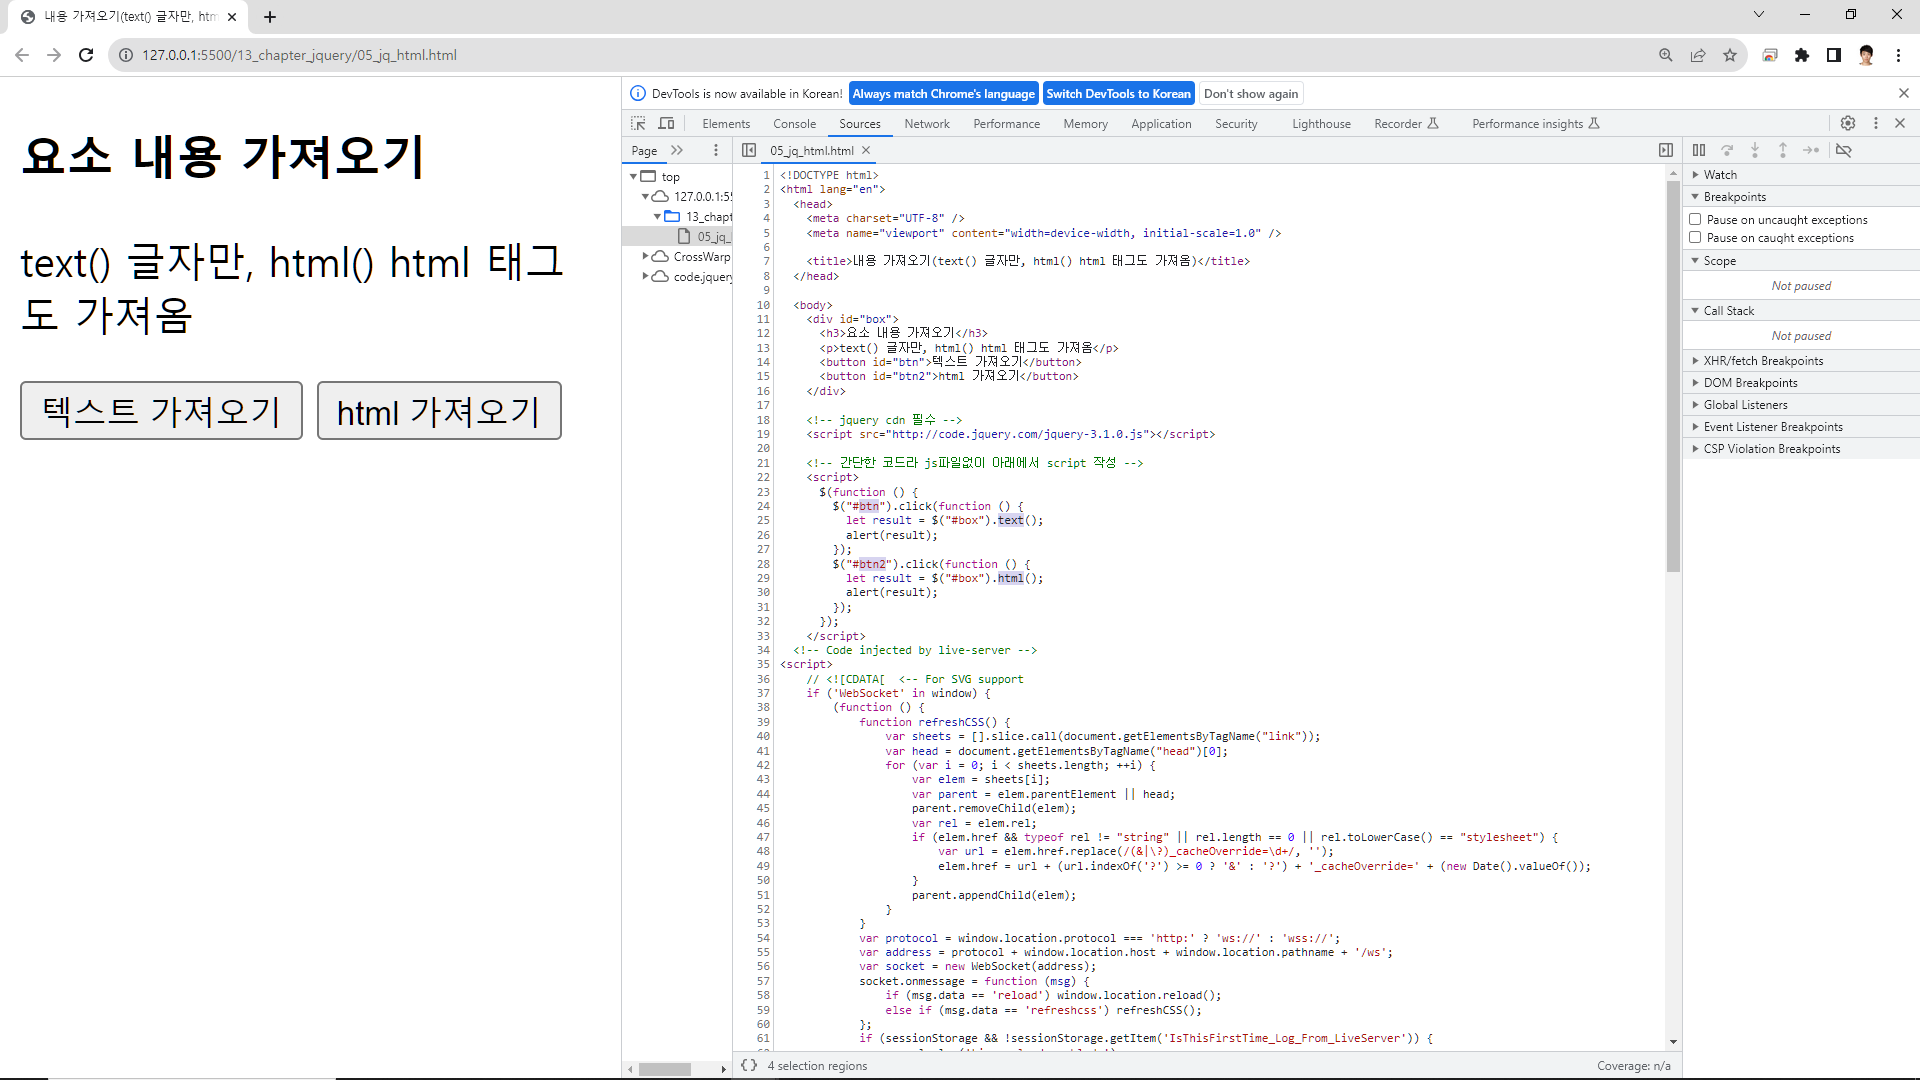This screenshot has height=1080, width=1920.
Task: Collapse the Call Stack section
Action: (1728, 310)
